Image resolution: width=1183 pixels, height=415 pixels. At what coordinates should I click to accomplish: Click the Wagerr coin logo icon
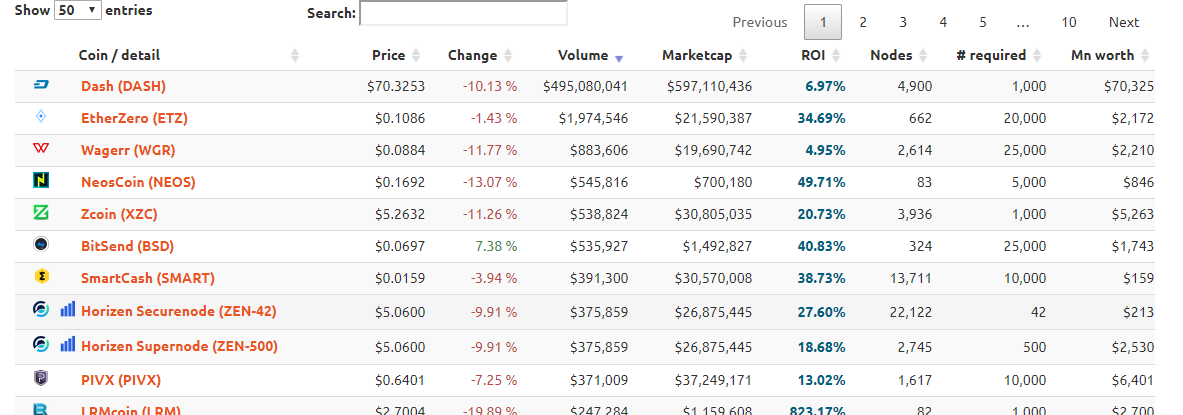[x=41, y=149]
